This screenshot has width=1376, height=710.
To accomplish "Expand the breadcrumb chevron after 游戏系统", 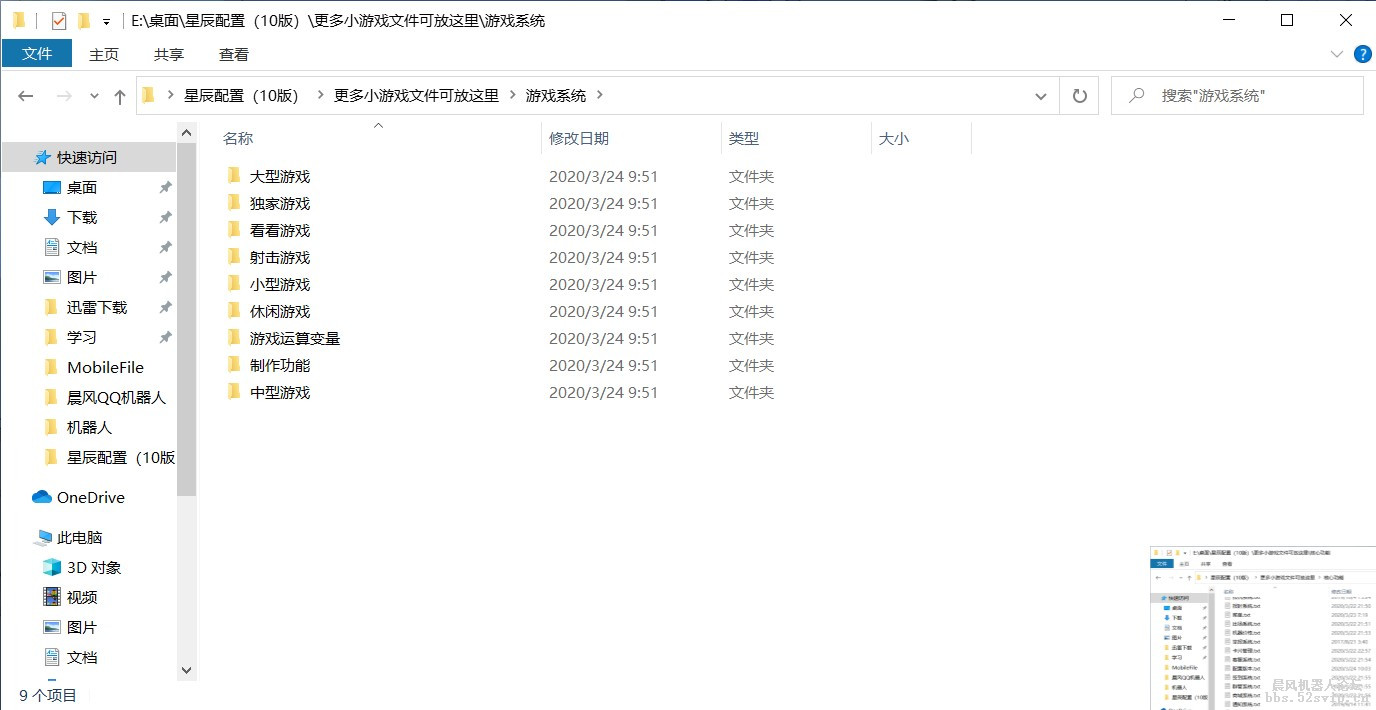I will click(x=599, y=95).
